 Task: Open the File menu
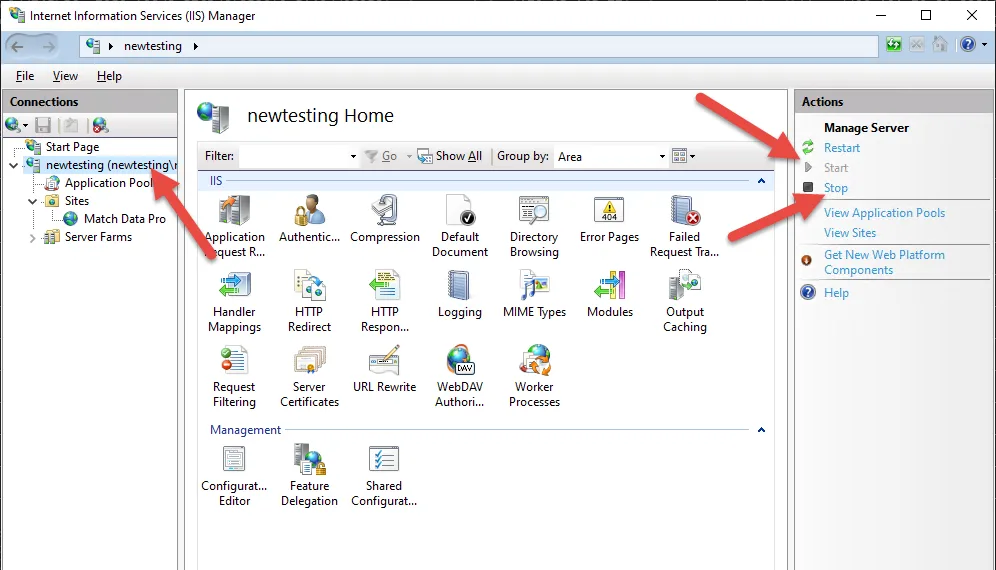(25, 76)
